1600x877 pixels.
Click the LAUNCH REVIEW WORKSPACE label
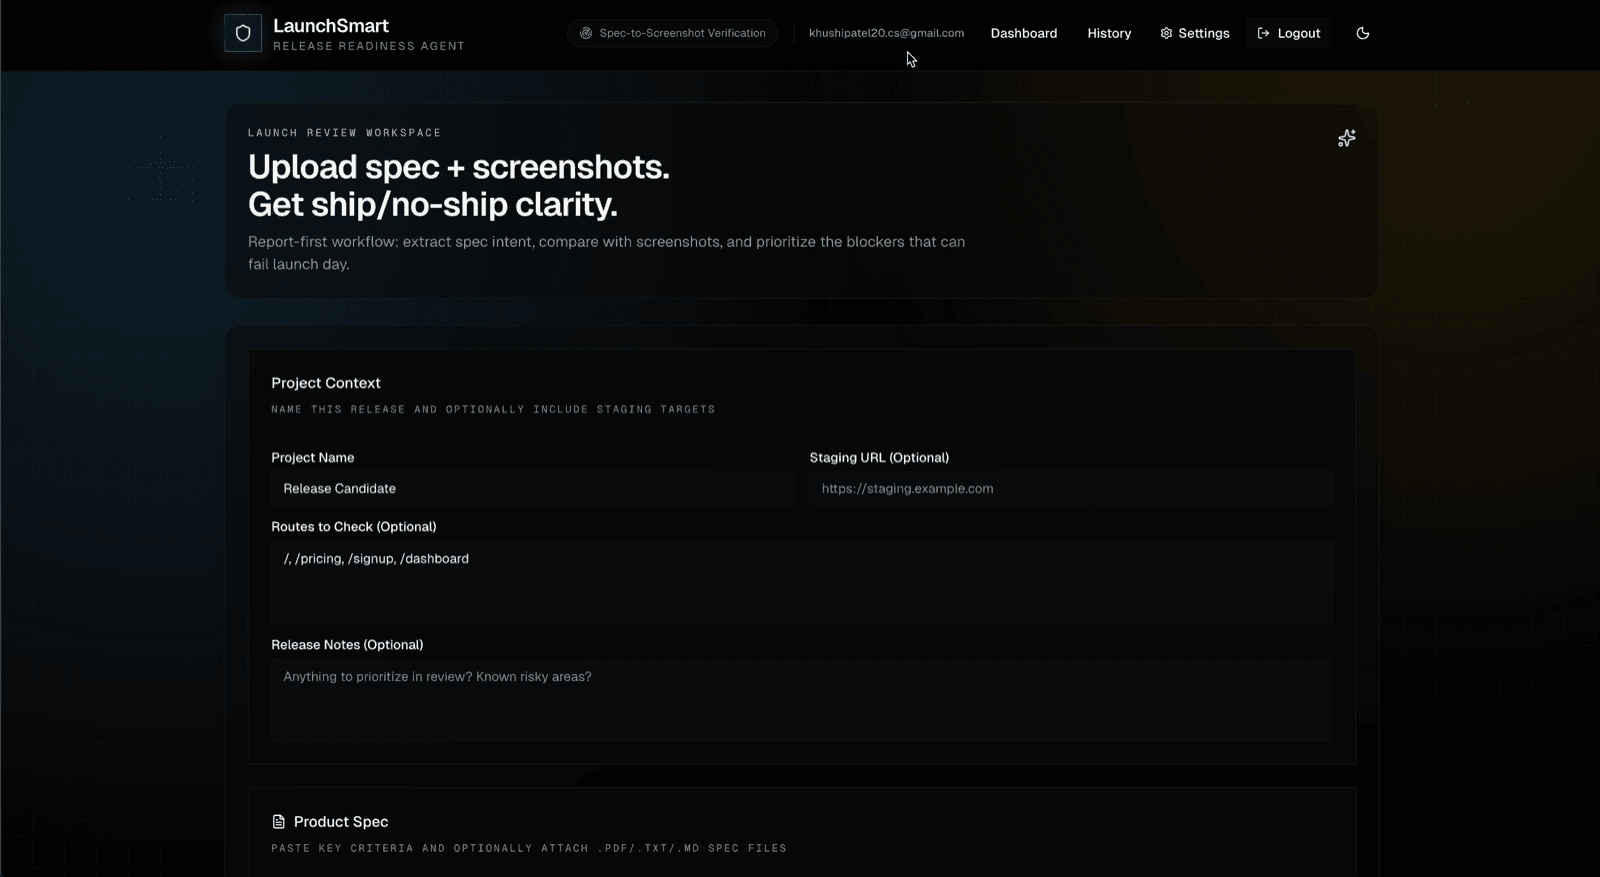tap(345, 132)
